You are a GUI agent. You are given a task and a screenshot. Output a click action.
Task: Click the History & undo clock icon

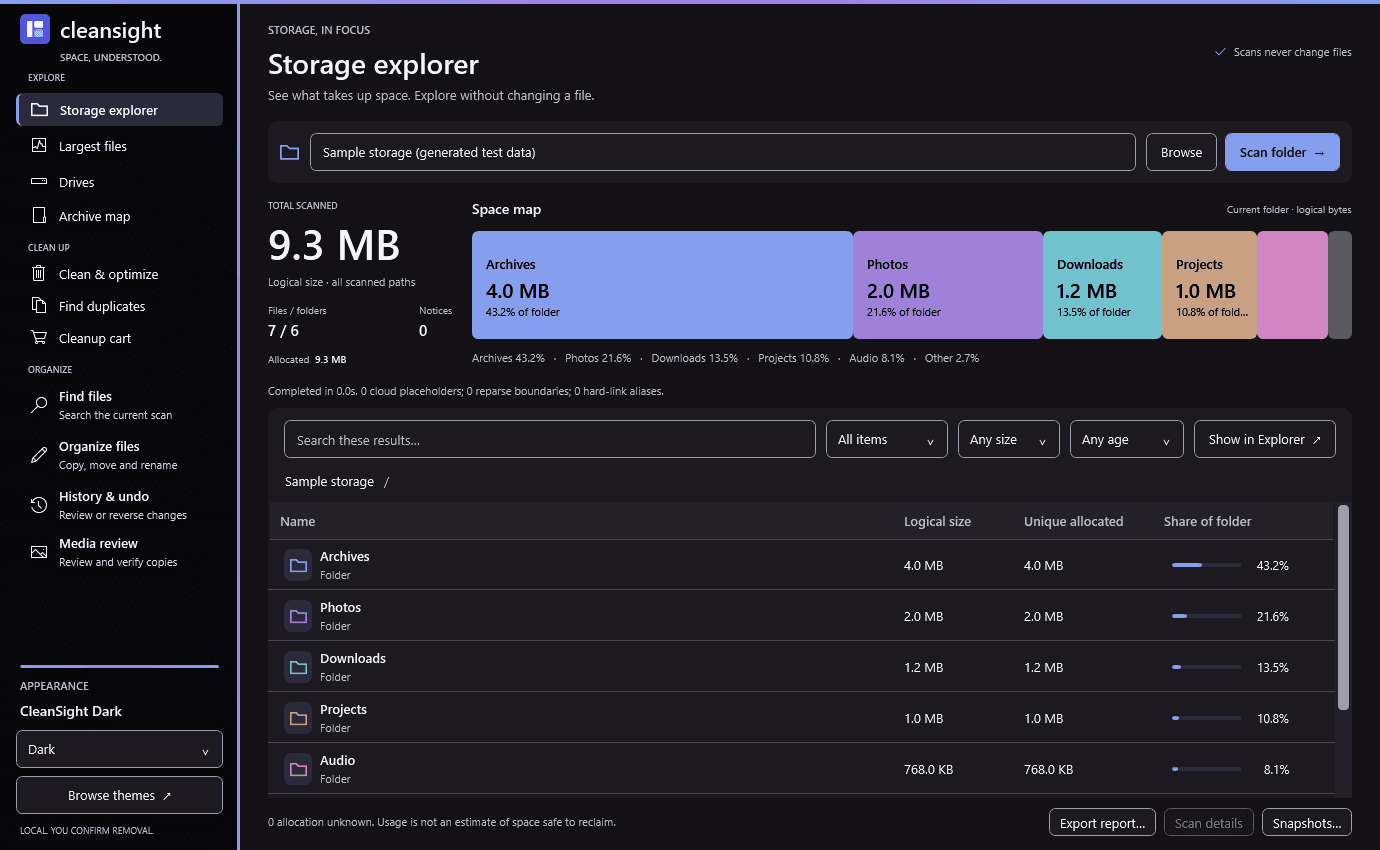(39, 505)
